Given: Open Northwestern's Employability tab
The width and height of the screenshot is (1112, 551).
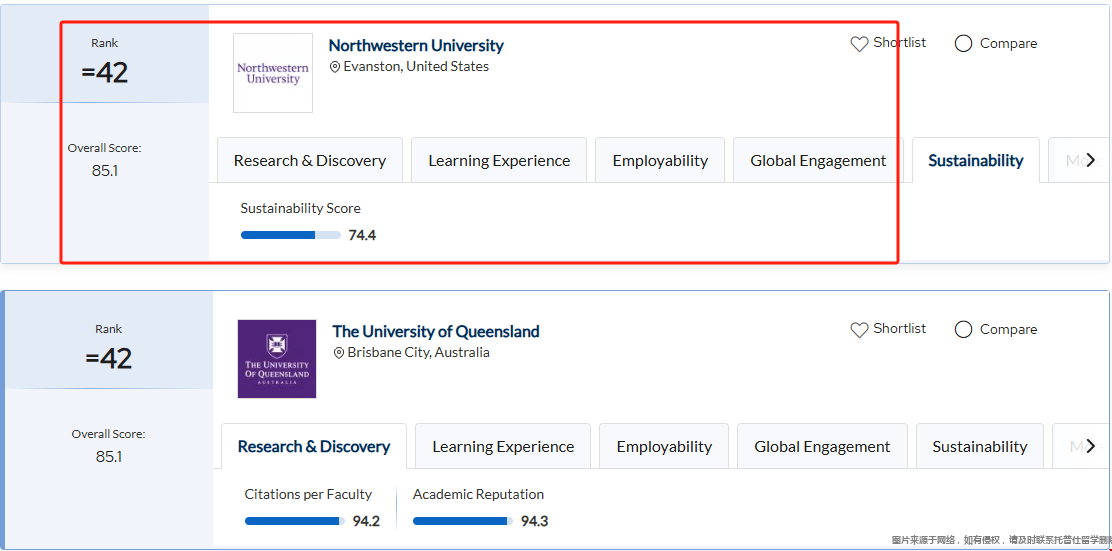Looking at the screenshot, I should [660, 161].
